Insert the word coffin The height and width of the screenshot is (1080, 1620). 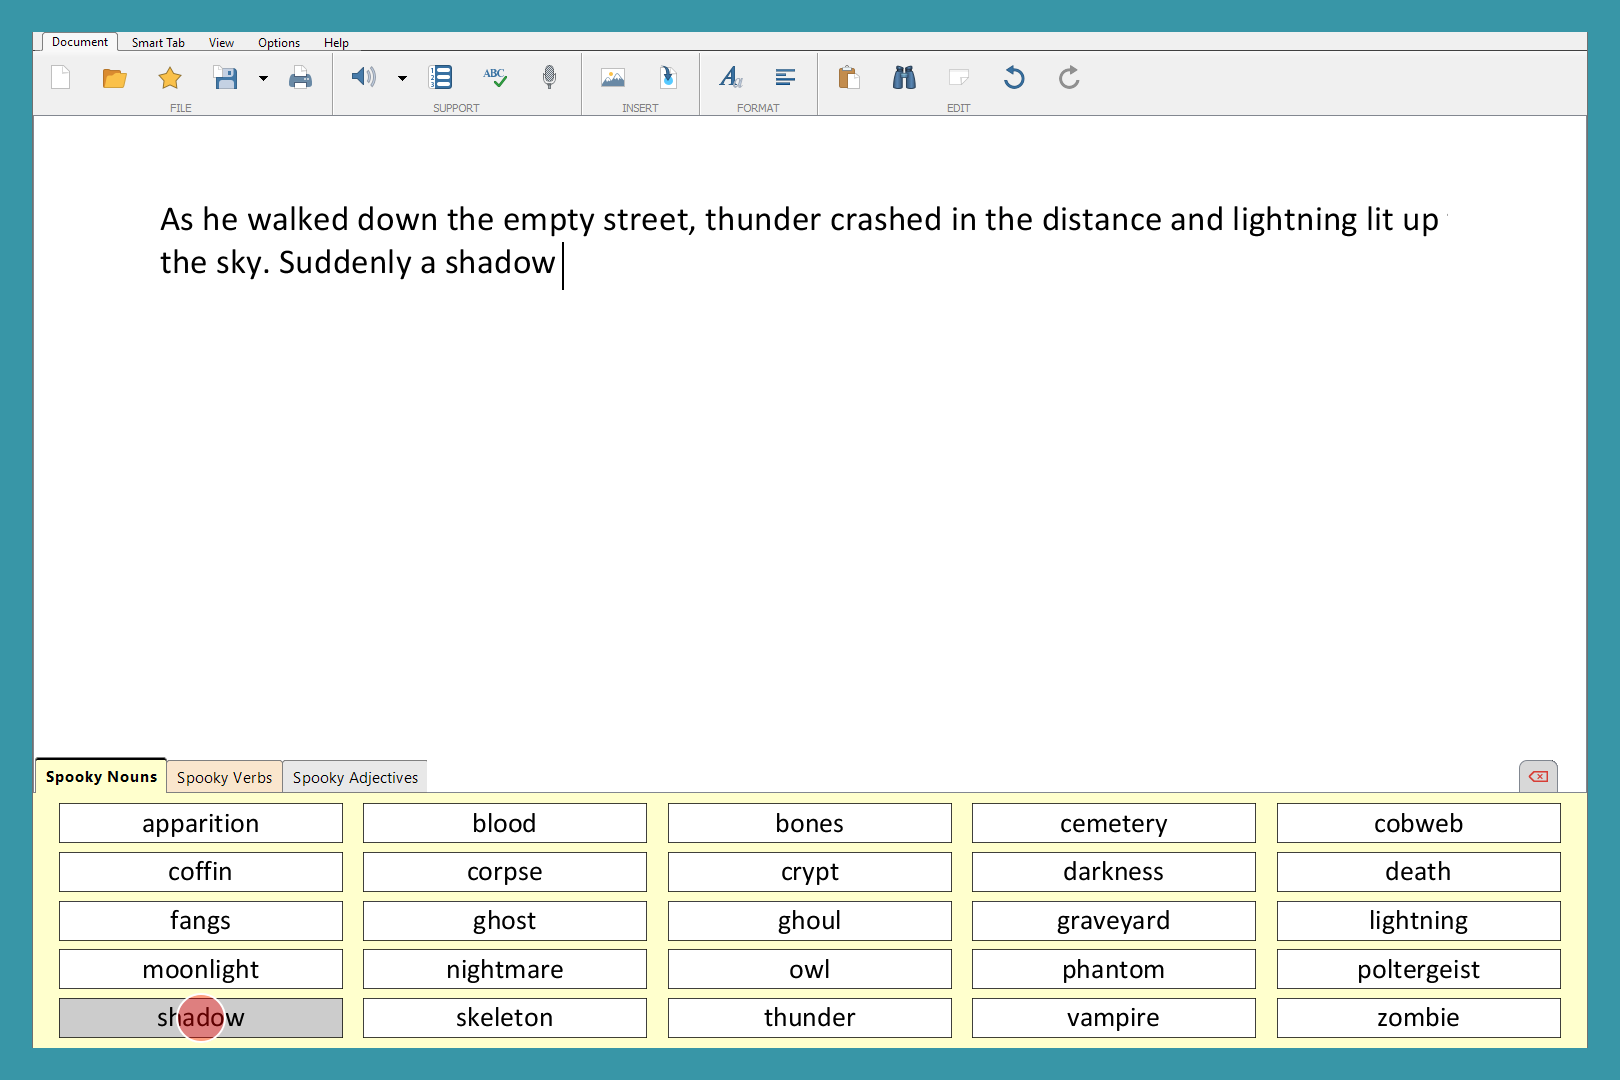point(201,872)
